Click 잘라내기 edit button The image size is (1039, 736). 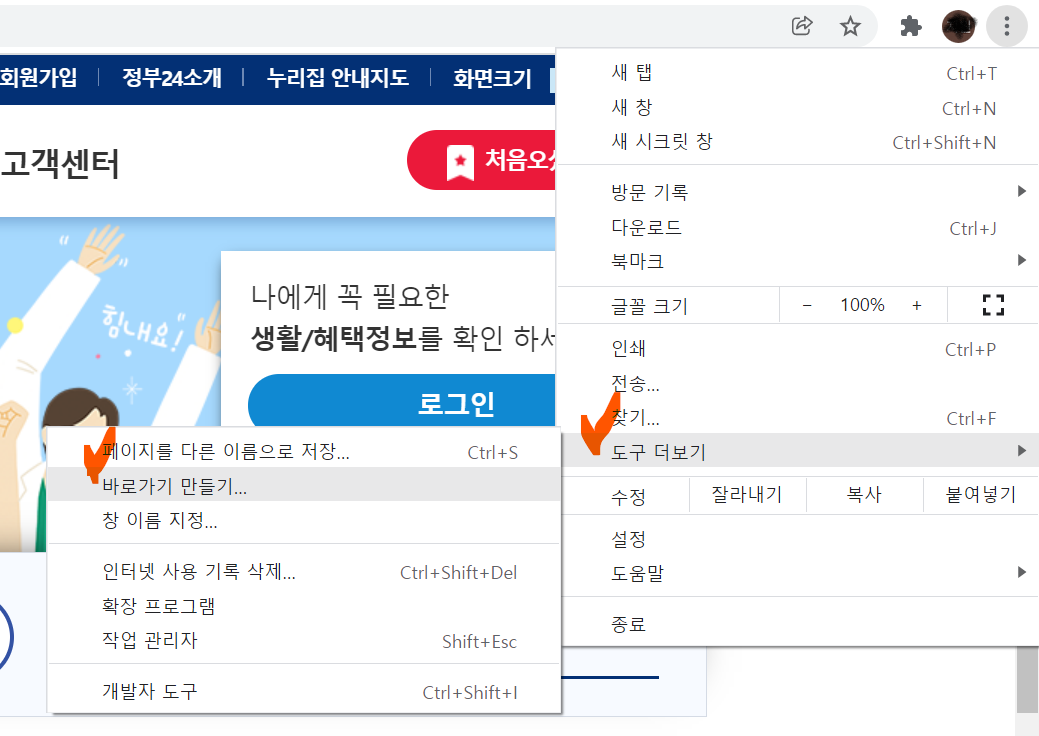pyautogui.click(x=747, y=494)
